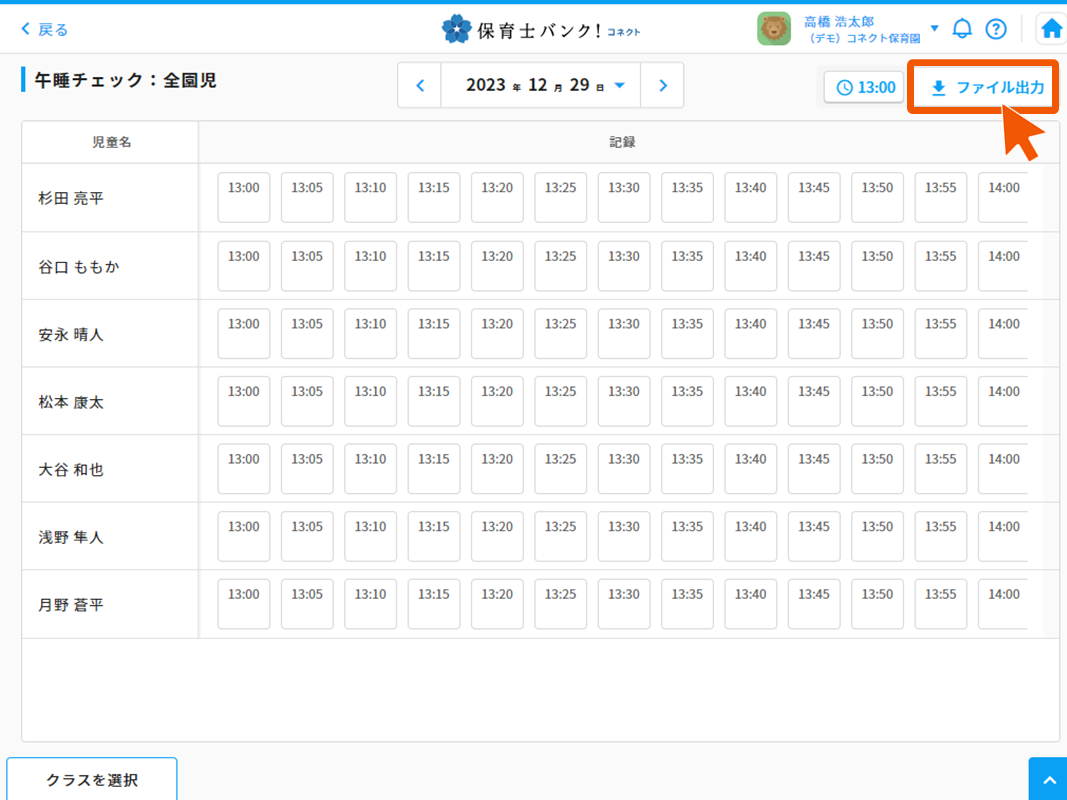This screenshot has height=800, width=1067.
Task: Toggle 13:00 box for 杉田 亮平
Action: coord(244,197)
